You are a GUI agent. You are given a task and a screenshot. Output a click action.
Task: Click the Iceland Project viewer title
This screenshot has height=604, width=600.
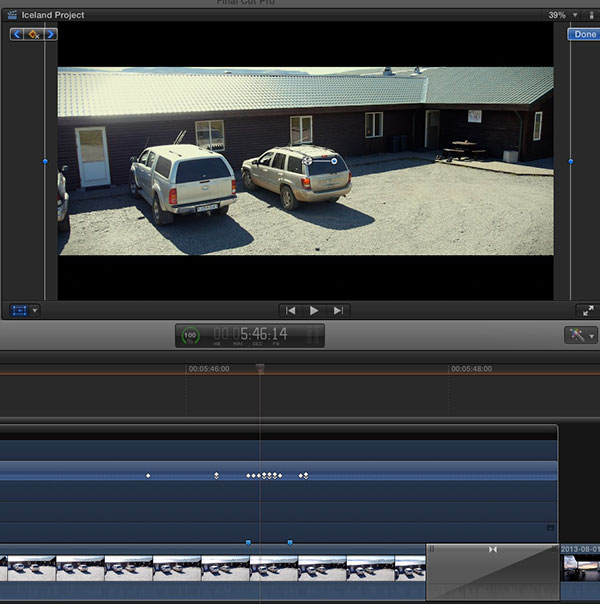pos(53,15)
